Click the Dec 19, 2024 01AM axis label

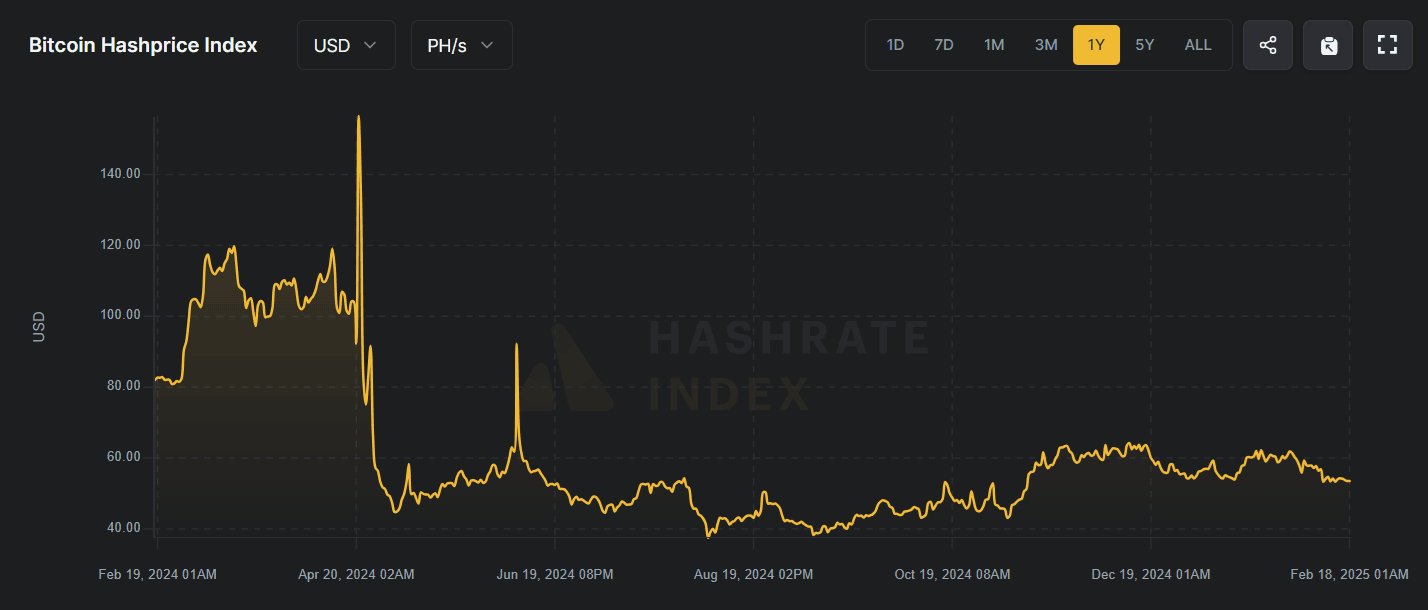(x=1150, y=574)
